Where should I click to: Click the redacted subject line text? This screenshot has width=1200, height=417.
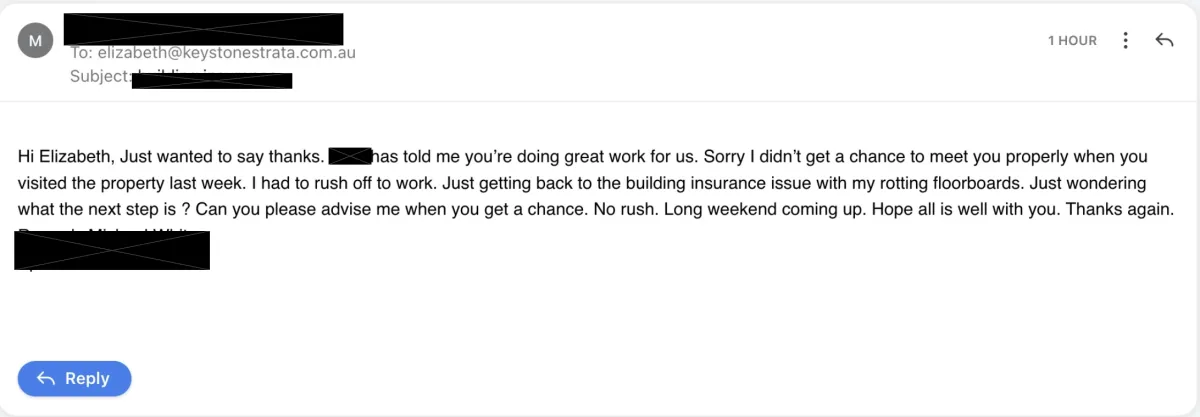pyautogui.click(x=212, y=80)
